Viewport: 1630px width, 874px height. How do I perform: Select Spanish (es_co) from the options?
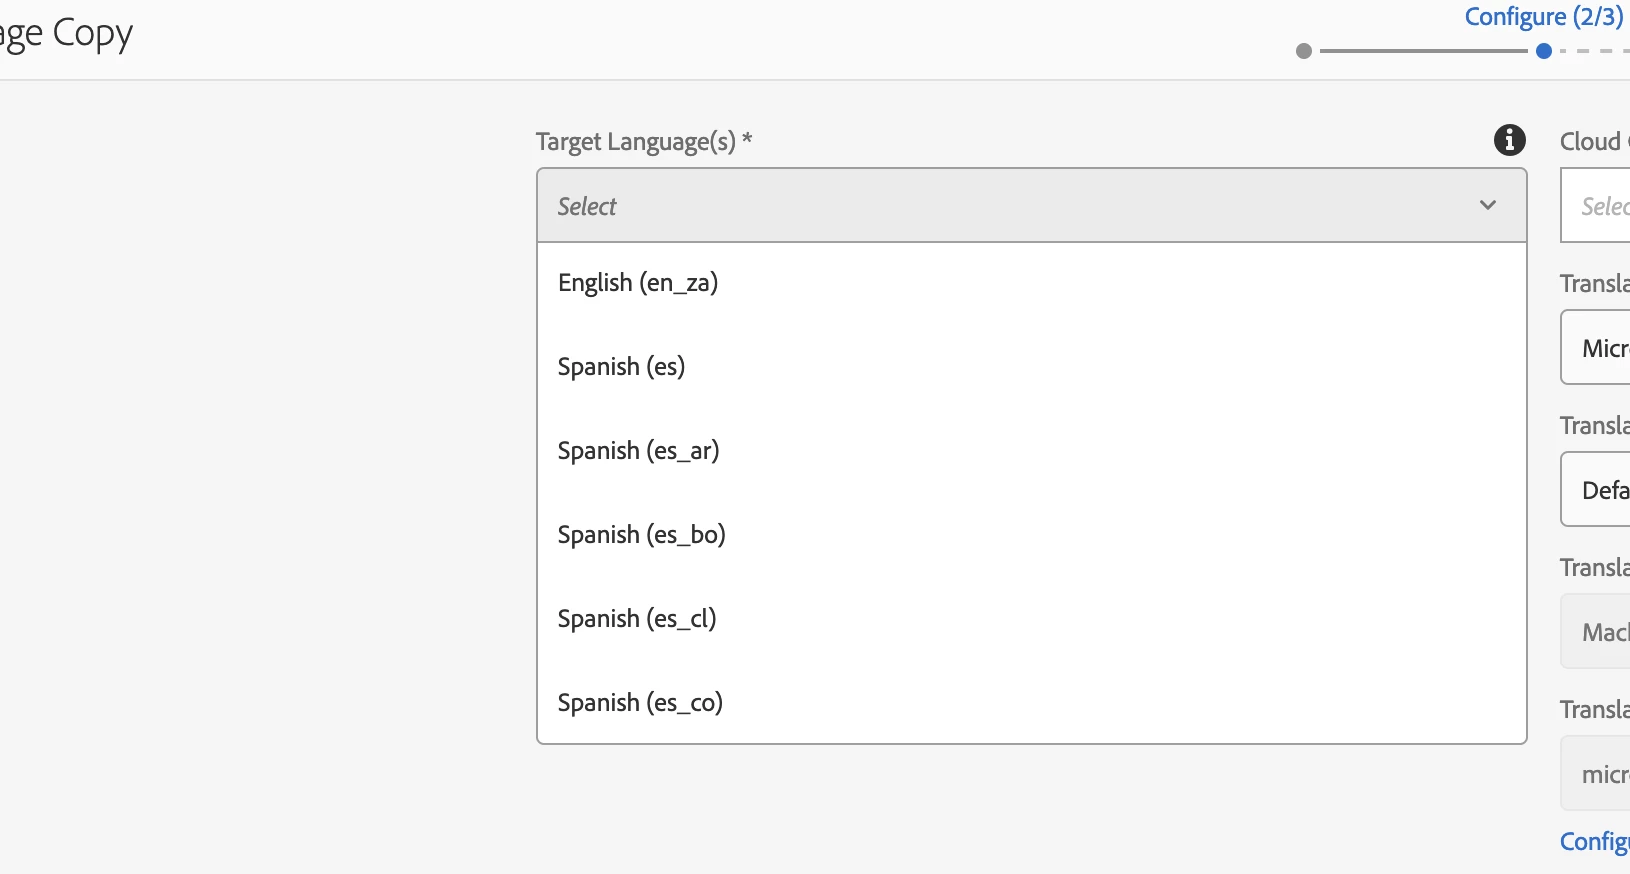[640, 703]
